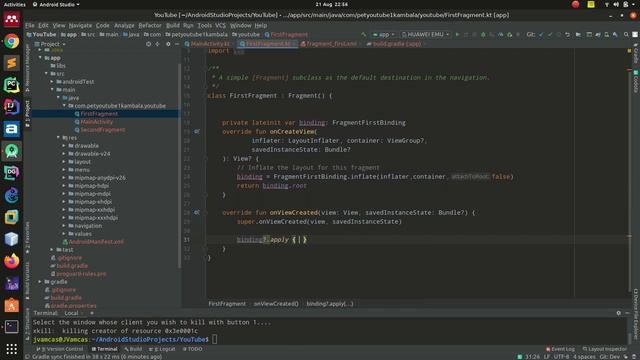Open IntelliJ IDEA from the dock

tap(11, 107)
